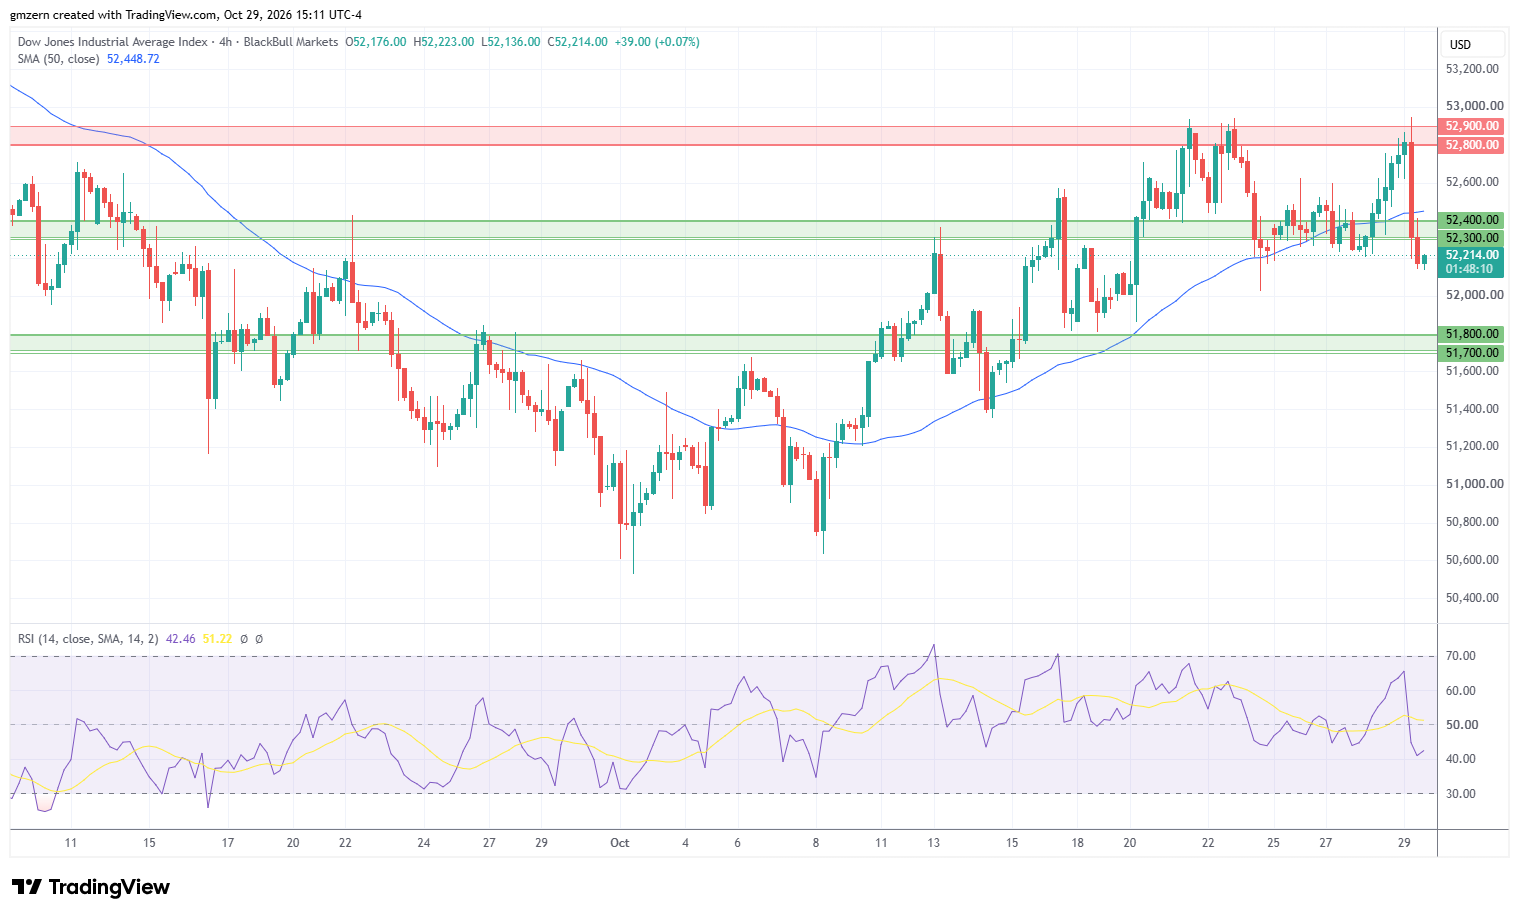This screenshot has height=917, width=1519.
Task: Click the bar countdown timer 01:48:10
Action: coord(1469,269)
